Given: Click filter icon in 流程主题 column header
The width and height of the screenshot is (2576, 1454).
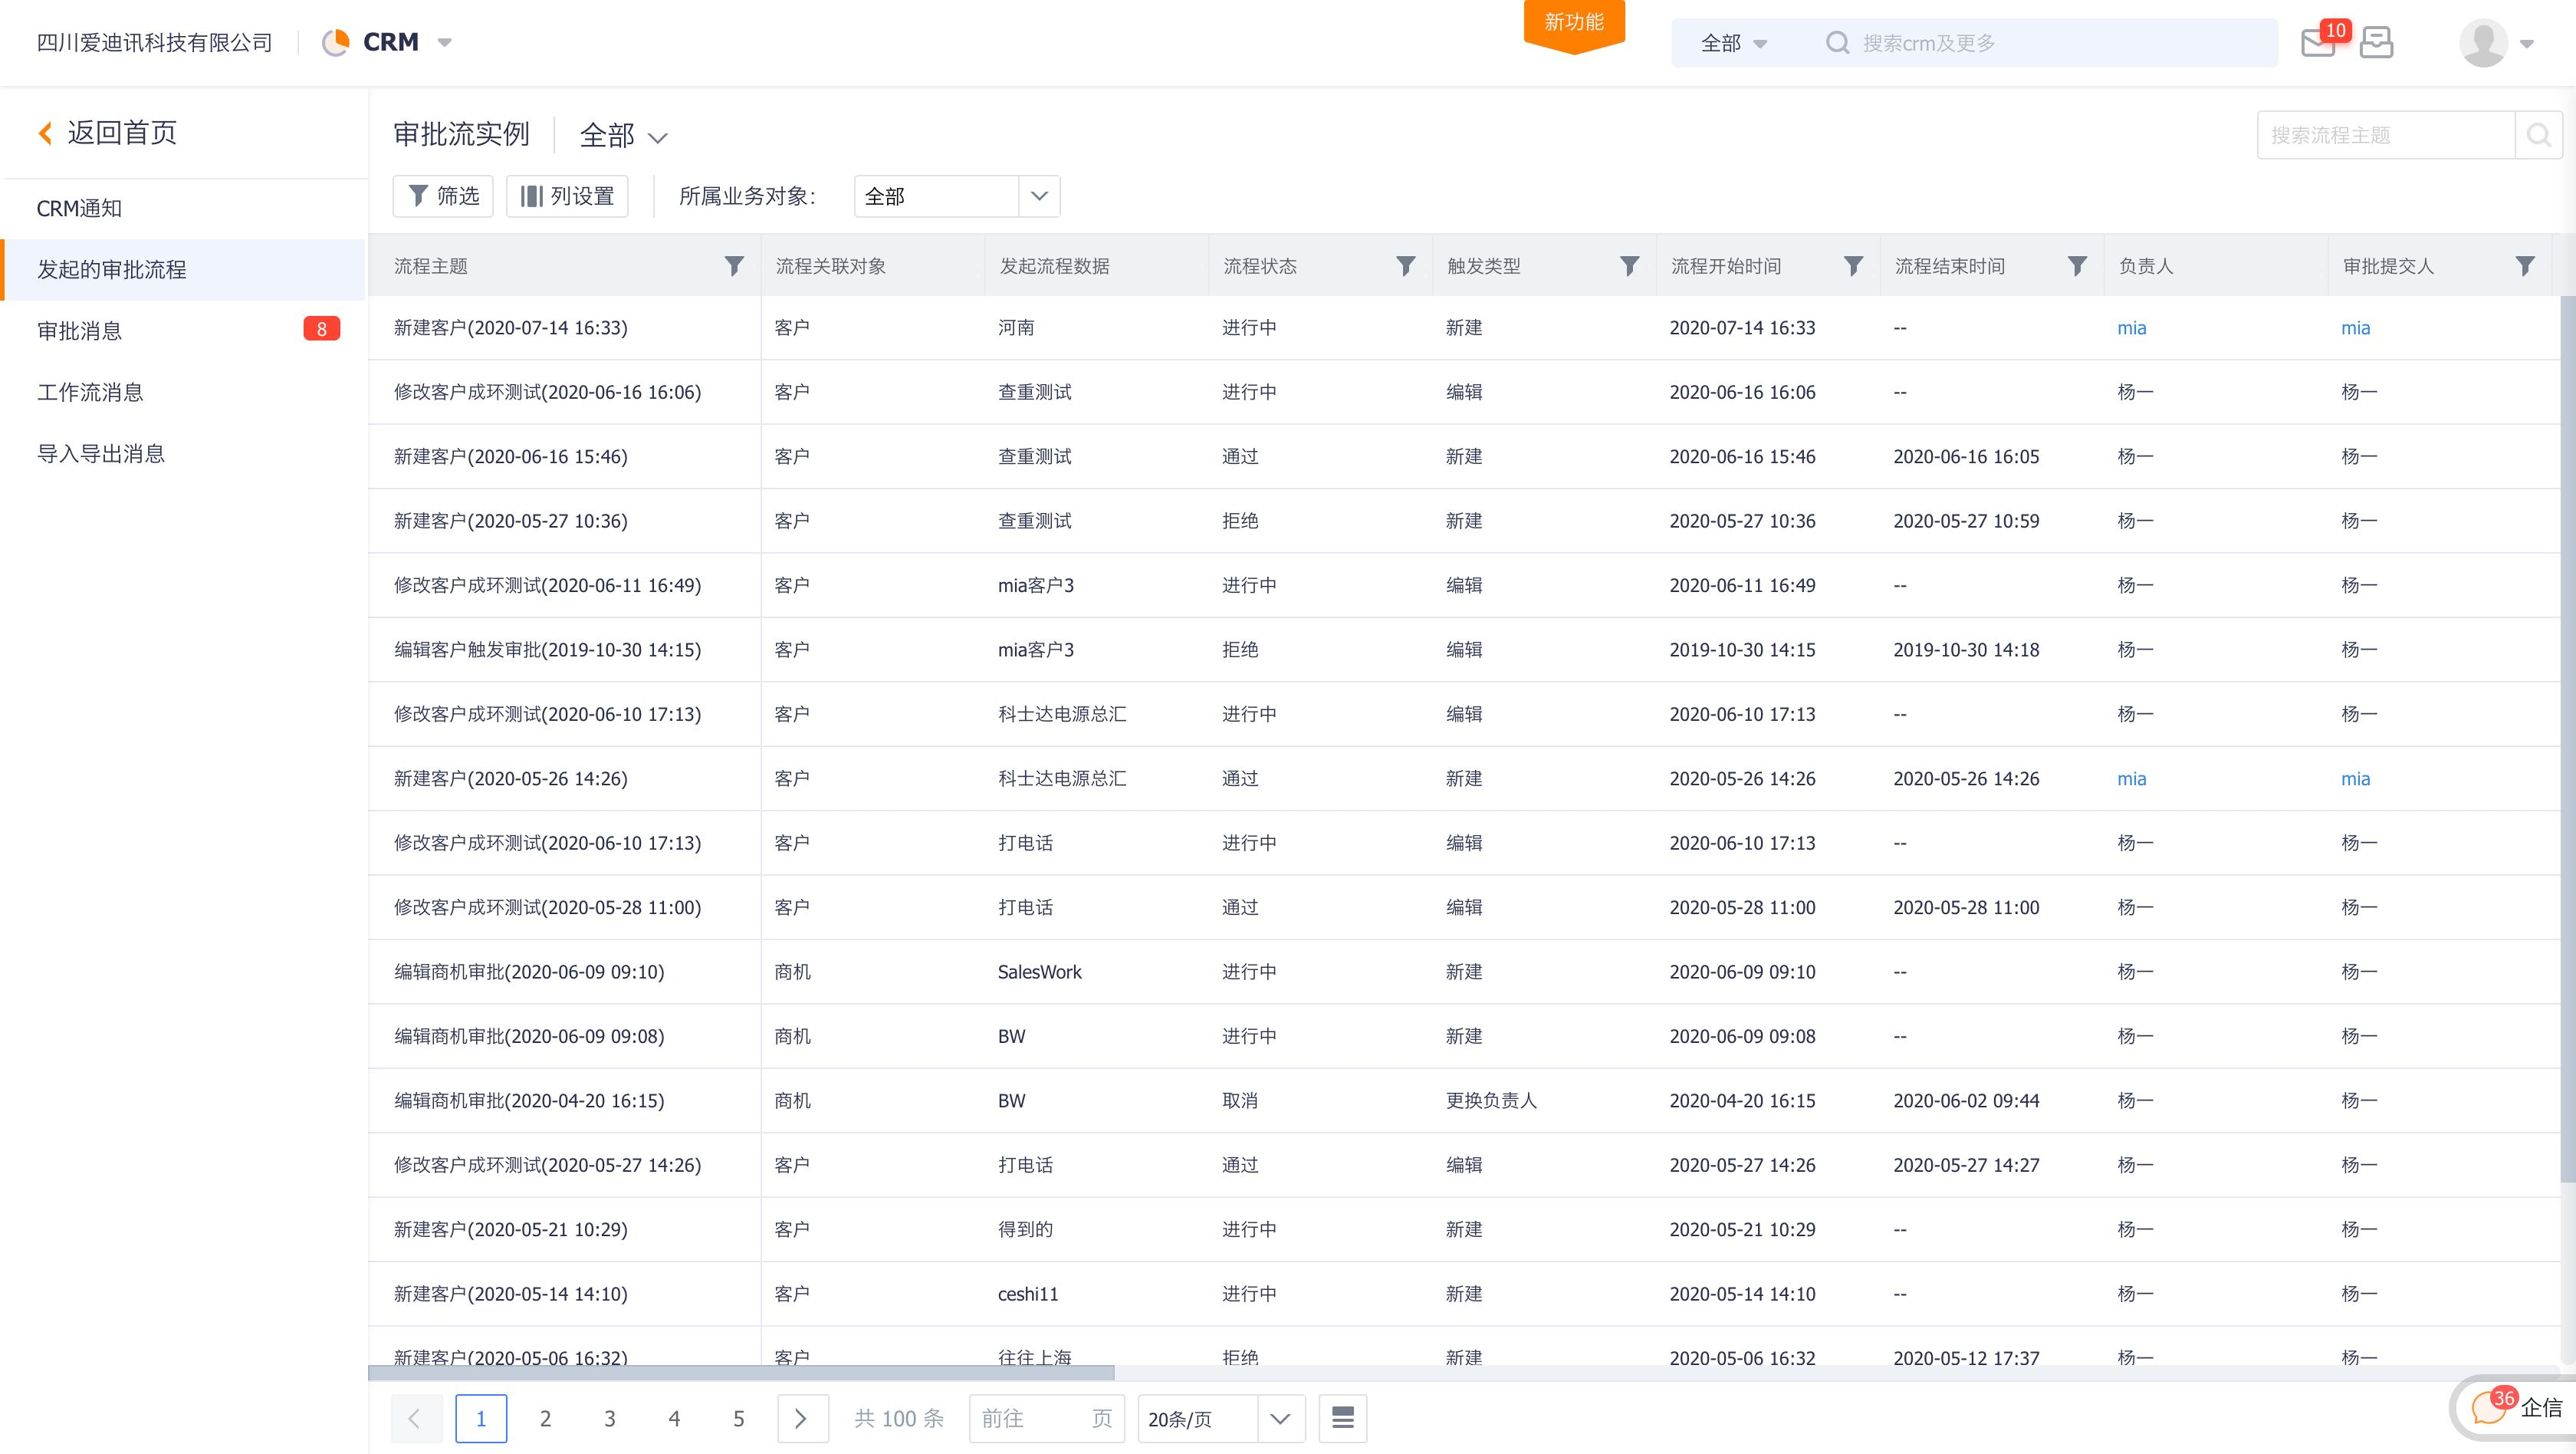Looking at the screenshot, I should pos(734,266).
